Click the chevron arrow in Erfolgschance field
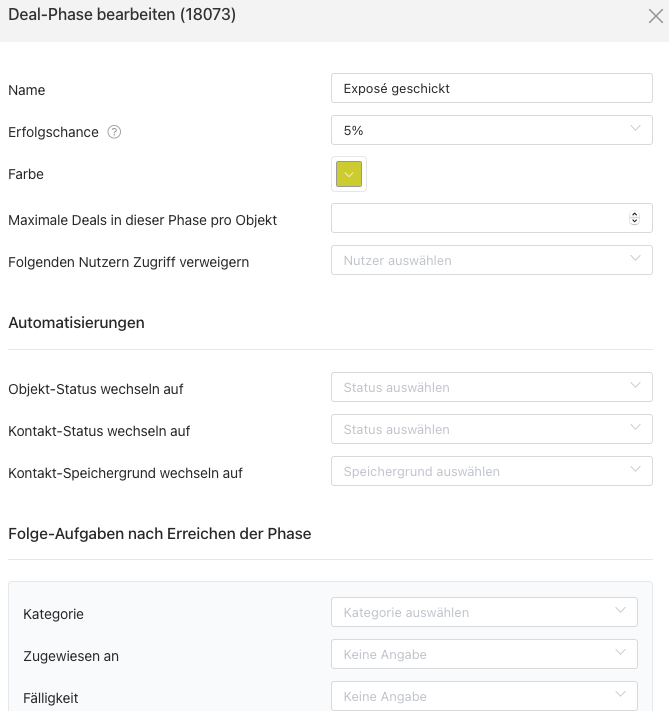The width and height of the screenshot is (669, 711). pyautogui.click(x=635, y=129)
